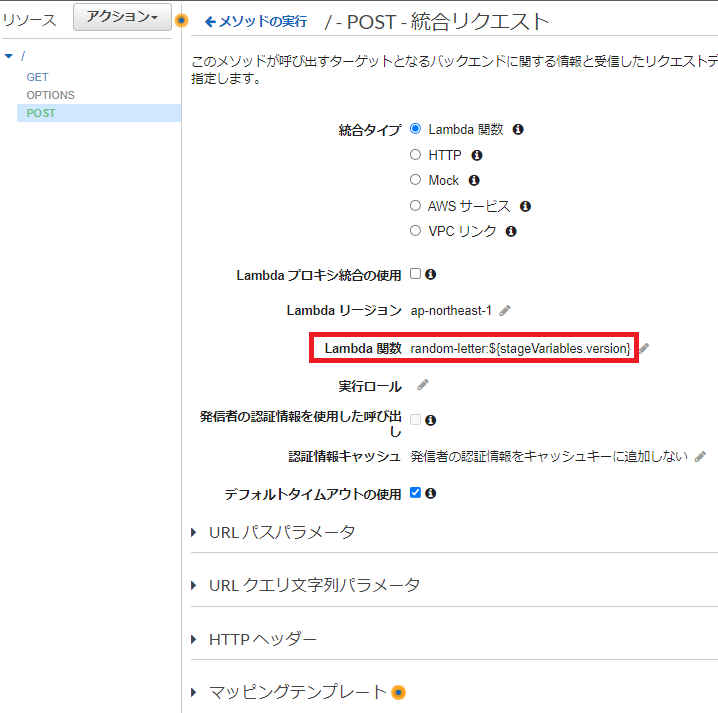Collapse the root / resource tree node

(x=9, y=56)
